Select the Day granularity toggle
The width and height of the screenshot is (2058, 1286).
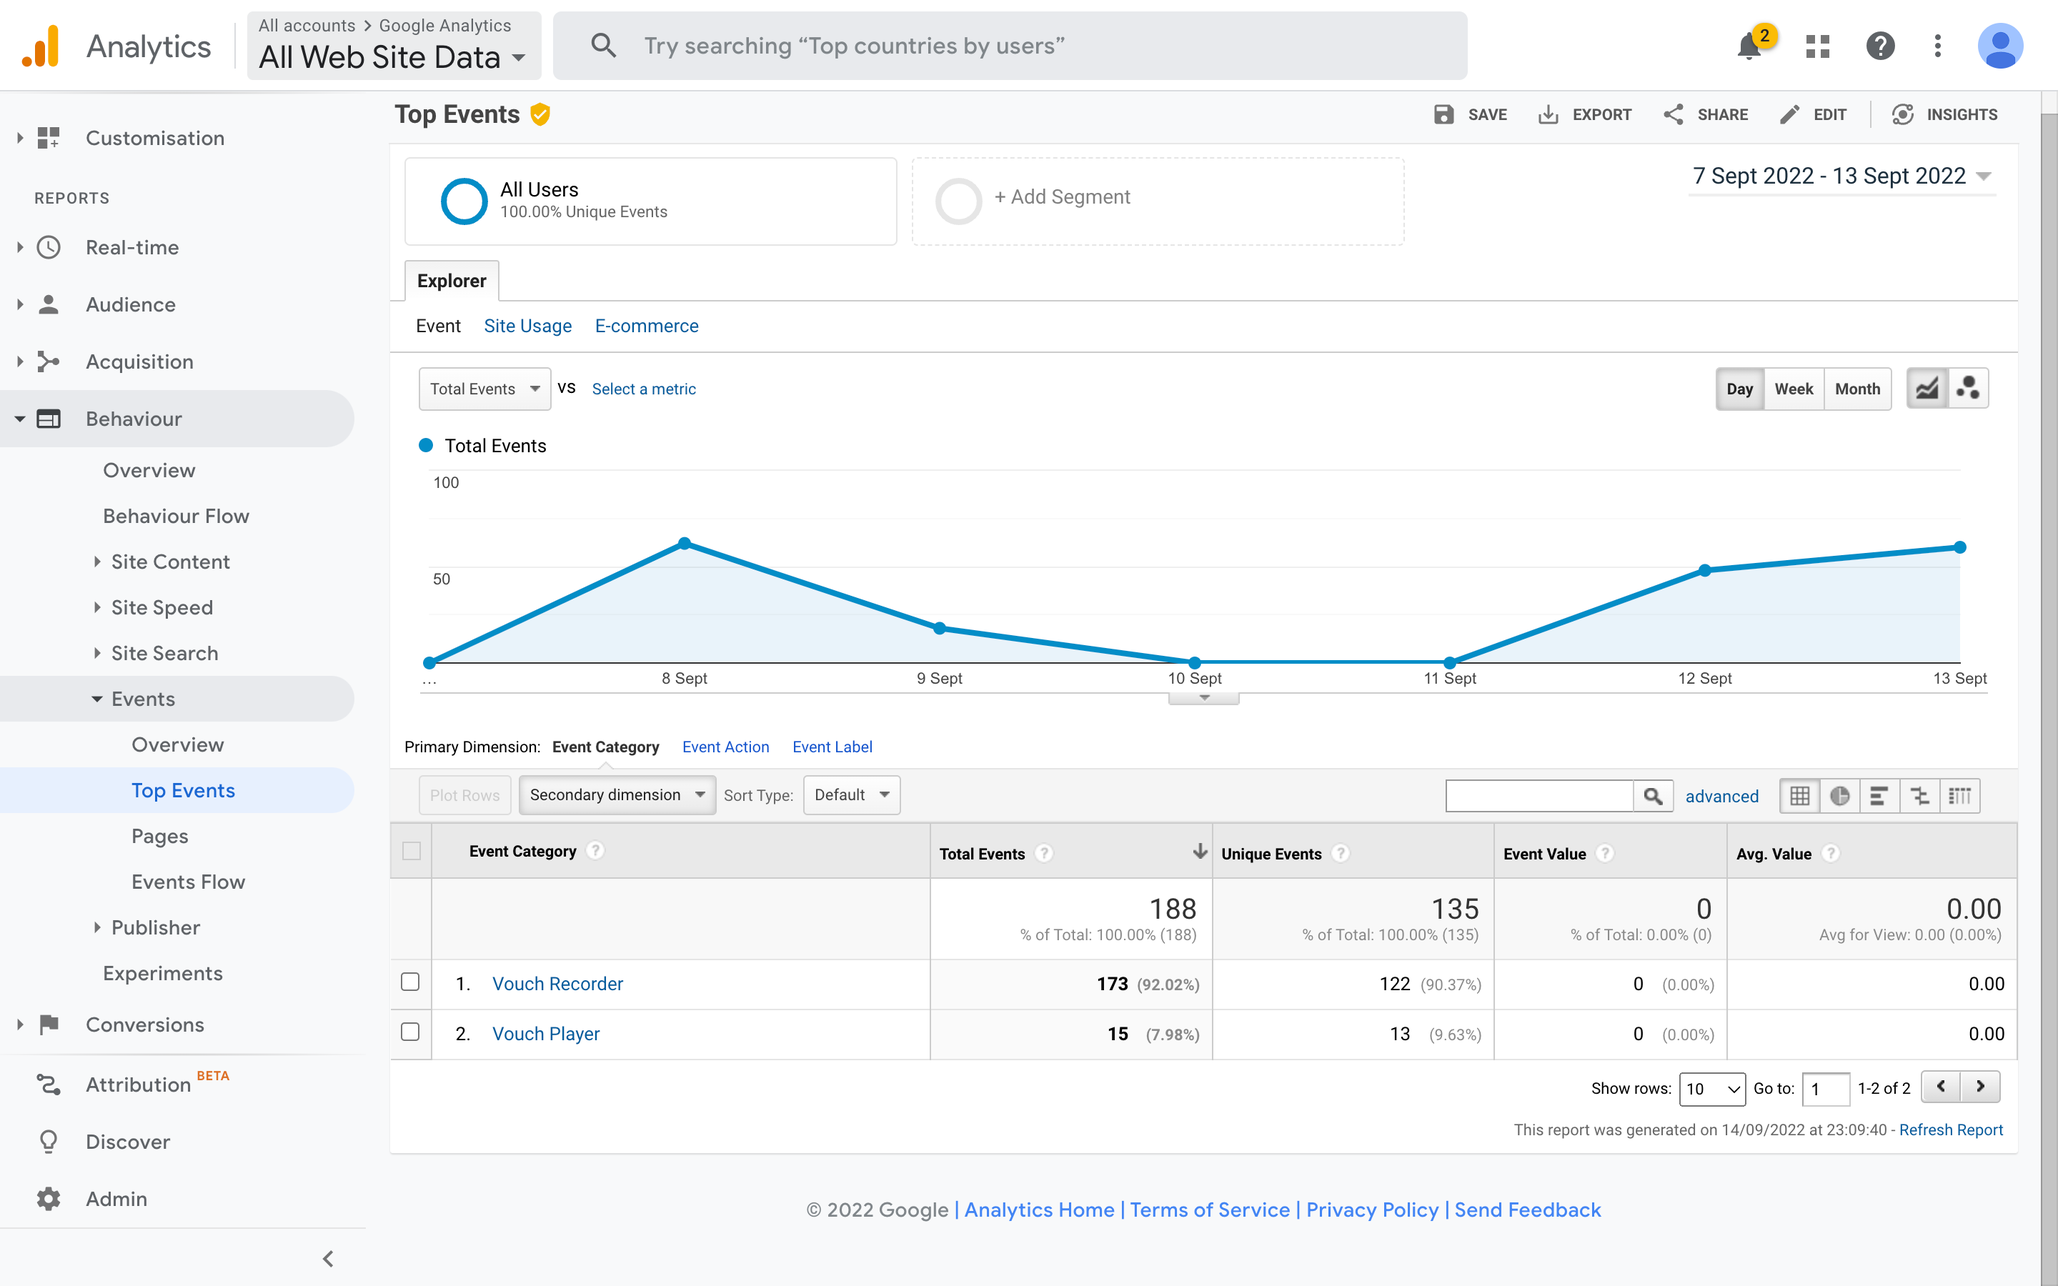tap(1740, 389)
